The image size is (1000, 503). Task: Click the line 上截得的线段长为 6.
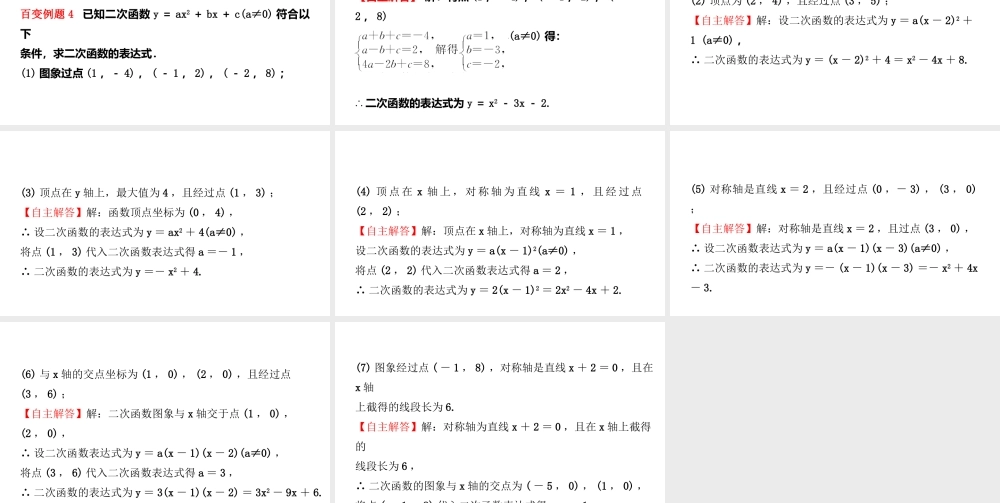[x=405, y=407]
